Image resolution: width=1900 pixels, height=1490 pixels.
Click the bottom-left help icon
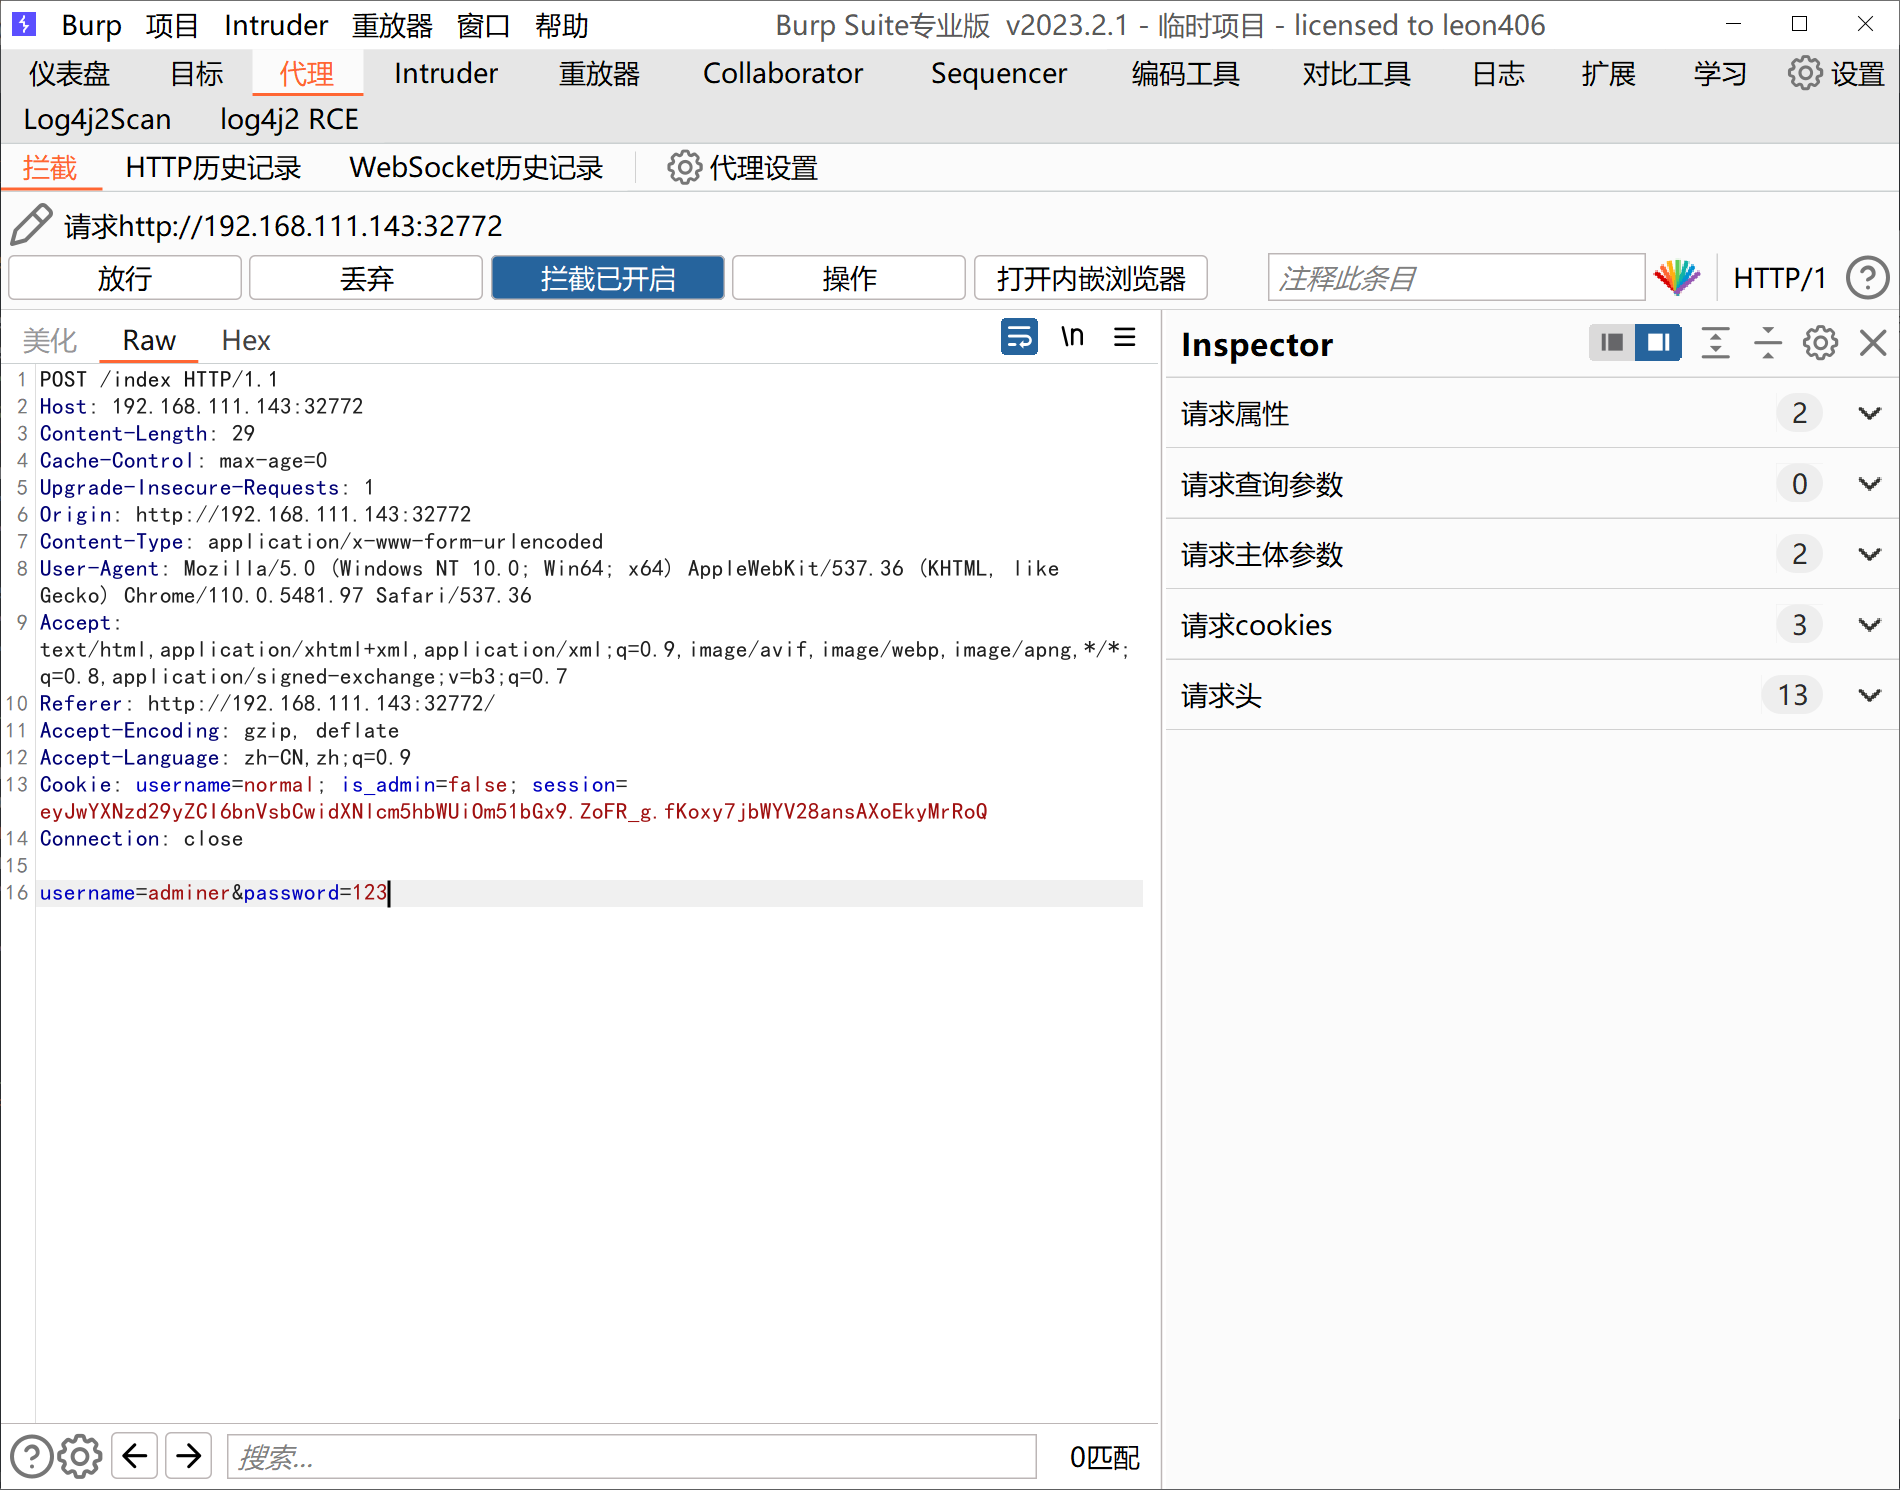31,1456
